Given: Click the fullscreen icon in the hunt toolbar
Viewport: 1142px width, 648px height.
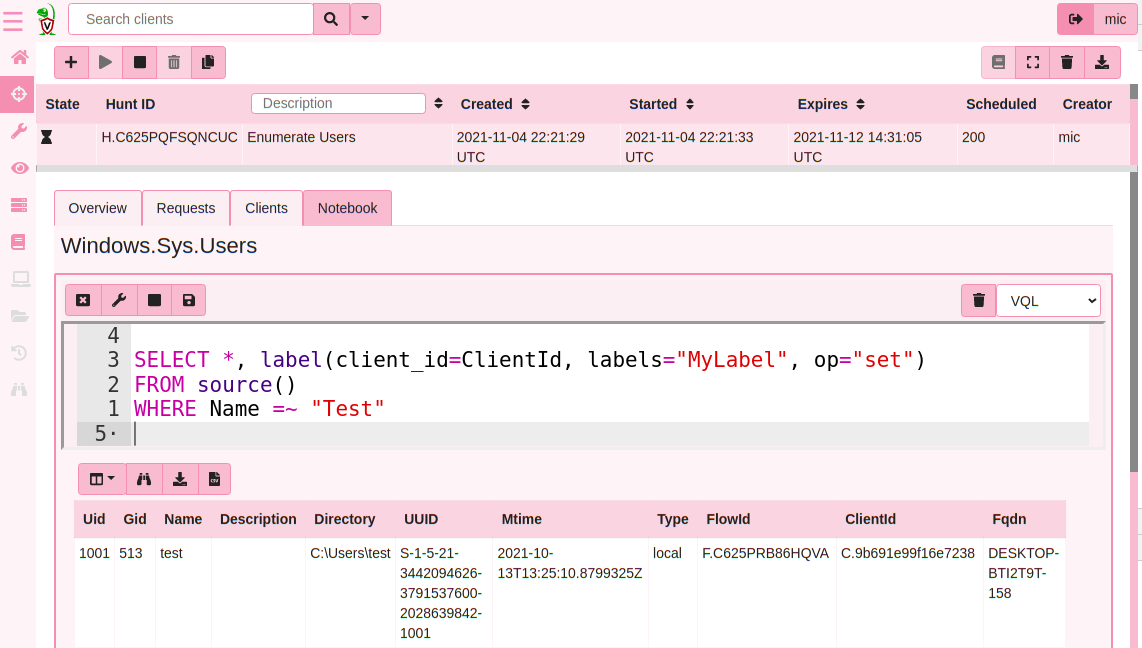Looking at the screenshot, I should (x=1033, y=62).
